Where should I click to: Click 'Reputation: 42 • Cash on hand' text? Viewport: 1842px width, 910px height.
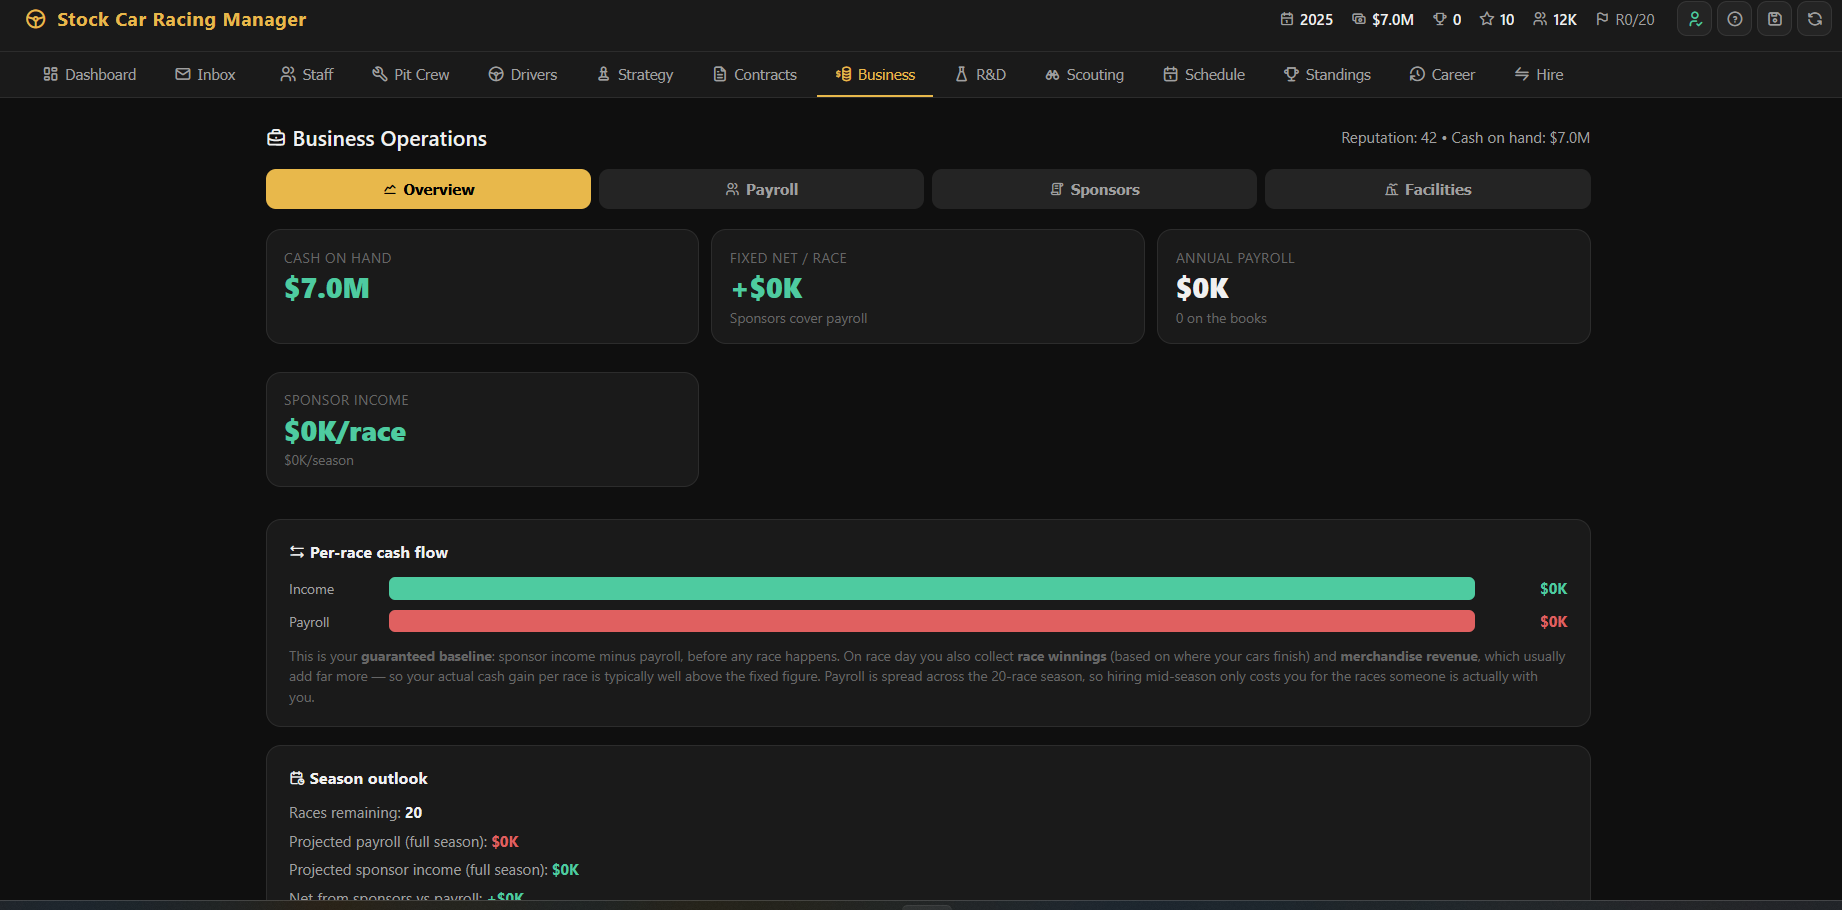[x=1465, y=138]
